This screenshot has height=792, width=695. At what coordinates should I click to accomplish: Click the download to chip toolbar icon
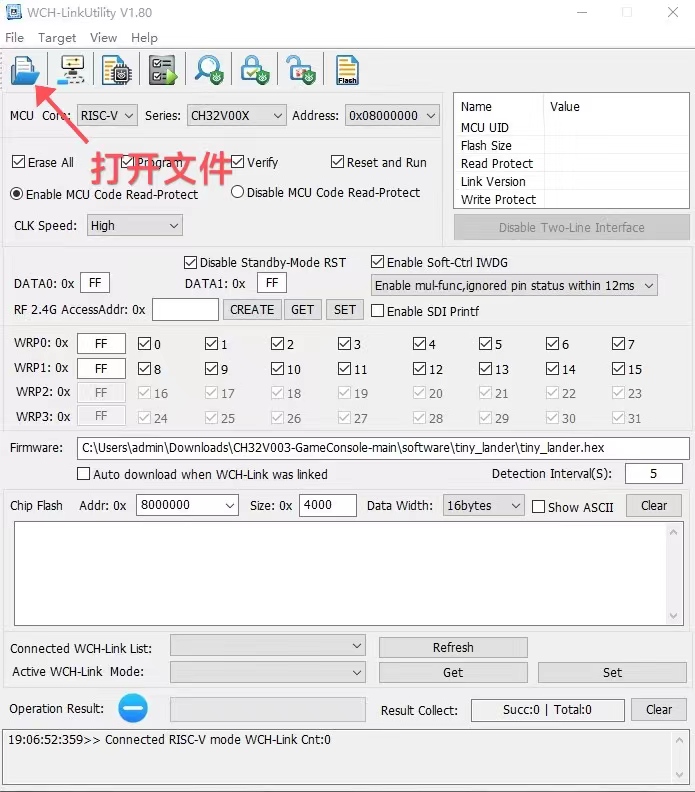[x=117, y=69]
